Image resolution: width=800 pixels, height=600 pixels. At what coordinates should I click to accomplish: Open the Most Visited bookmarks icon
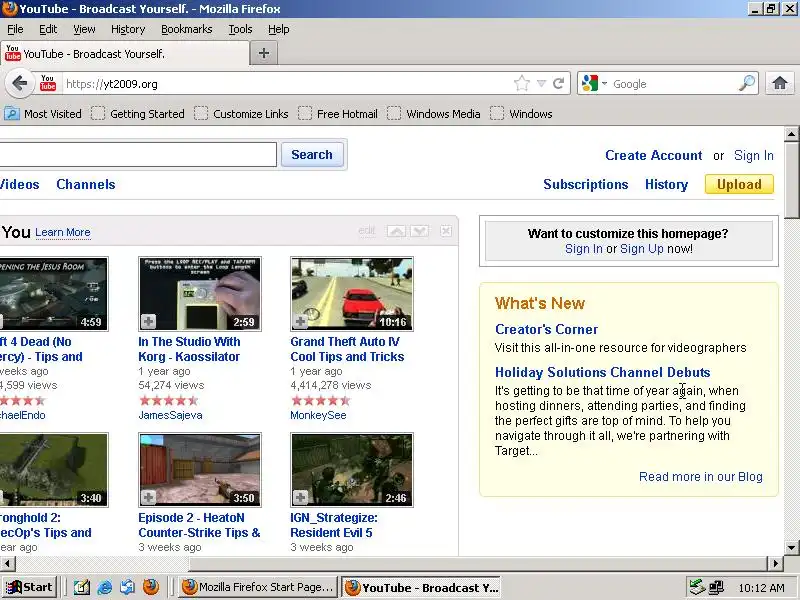point(12,114)
